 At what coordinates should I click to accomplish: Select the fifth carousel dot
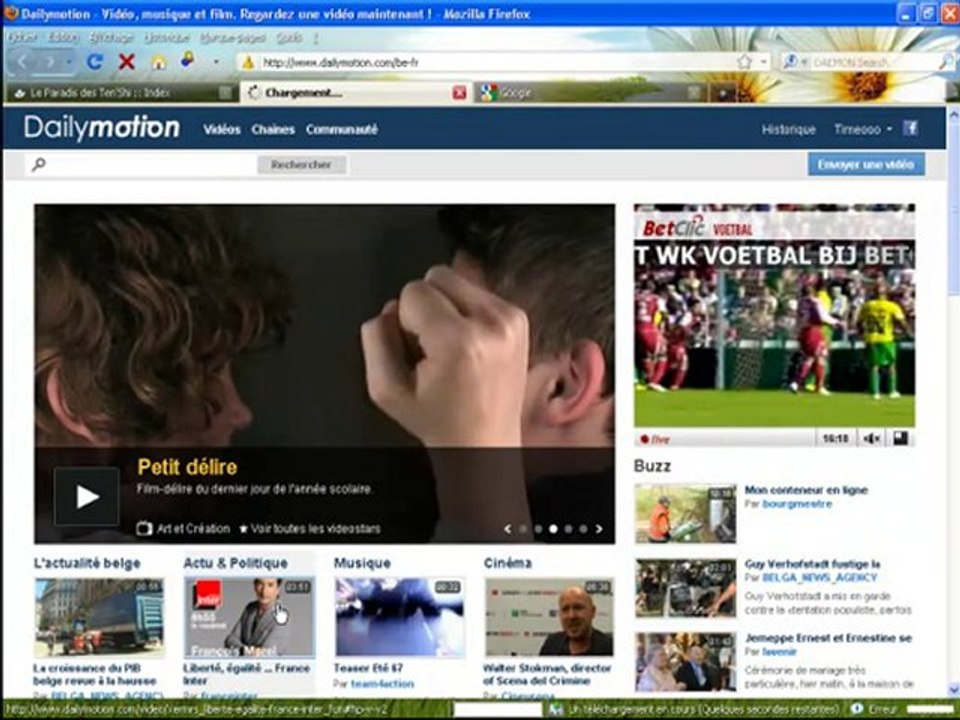(x=583, y=529)
